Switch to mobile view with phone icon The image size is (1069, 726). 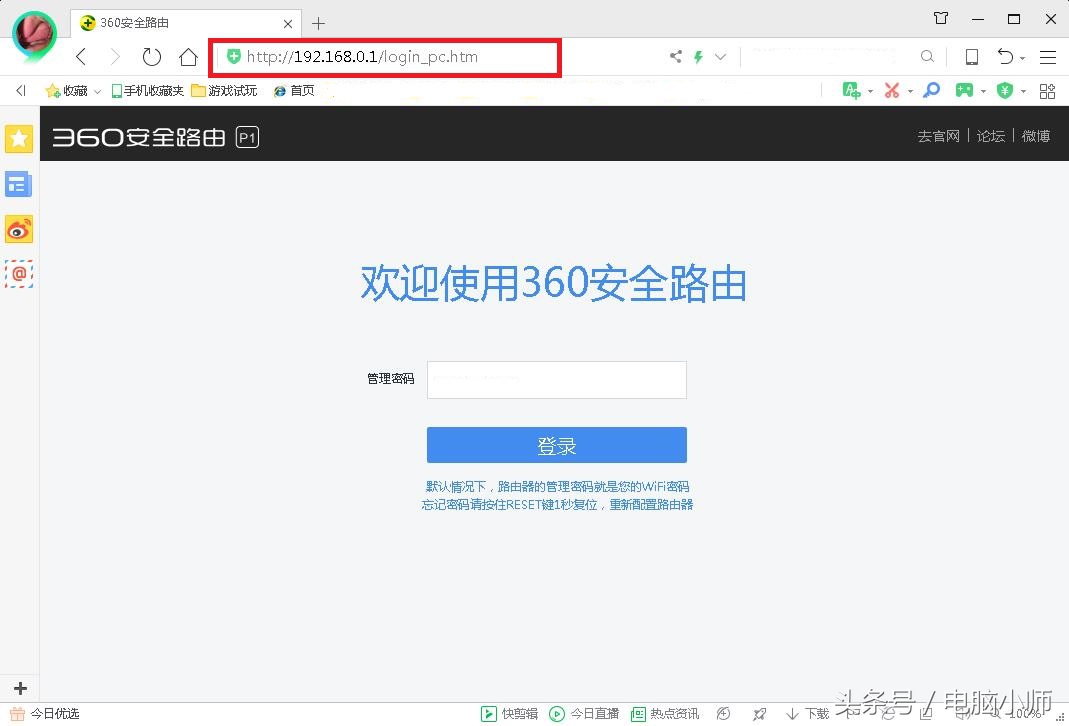point(972,57)
